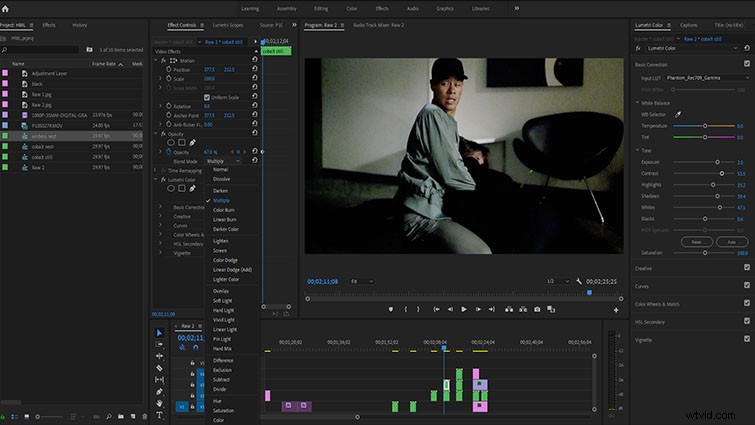Viewport: 755px width, 425px height.
Task: Click the Selection arrow tool
Action: 159,333
